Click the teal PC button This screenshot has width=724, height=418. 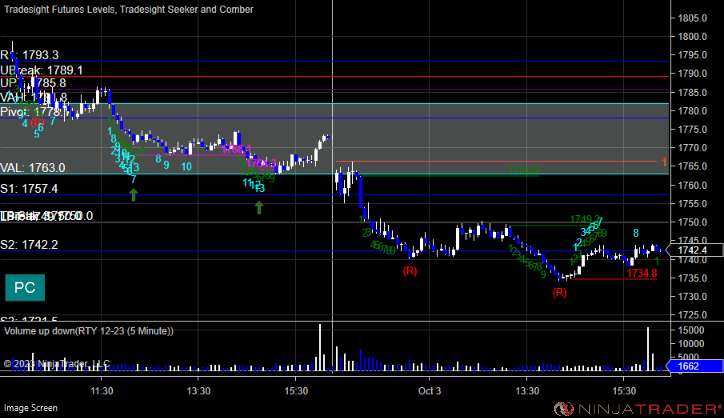point(25,288)
